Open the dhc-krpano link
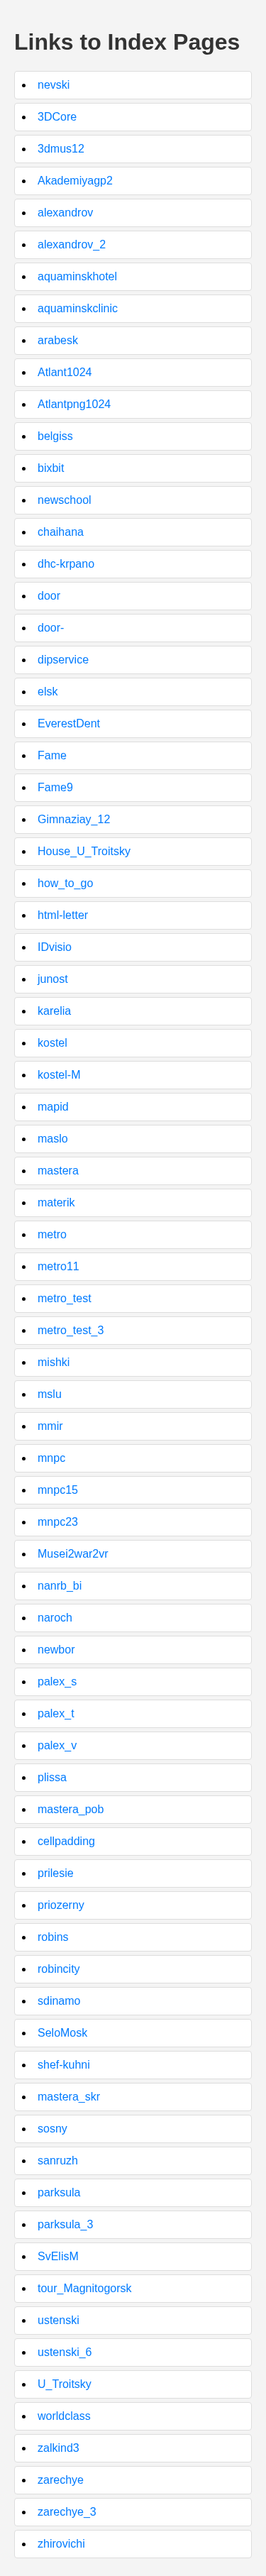This screenshot has height=2576, width=266. click(66, 564)
